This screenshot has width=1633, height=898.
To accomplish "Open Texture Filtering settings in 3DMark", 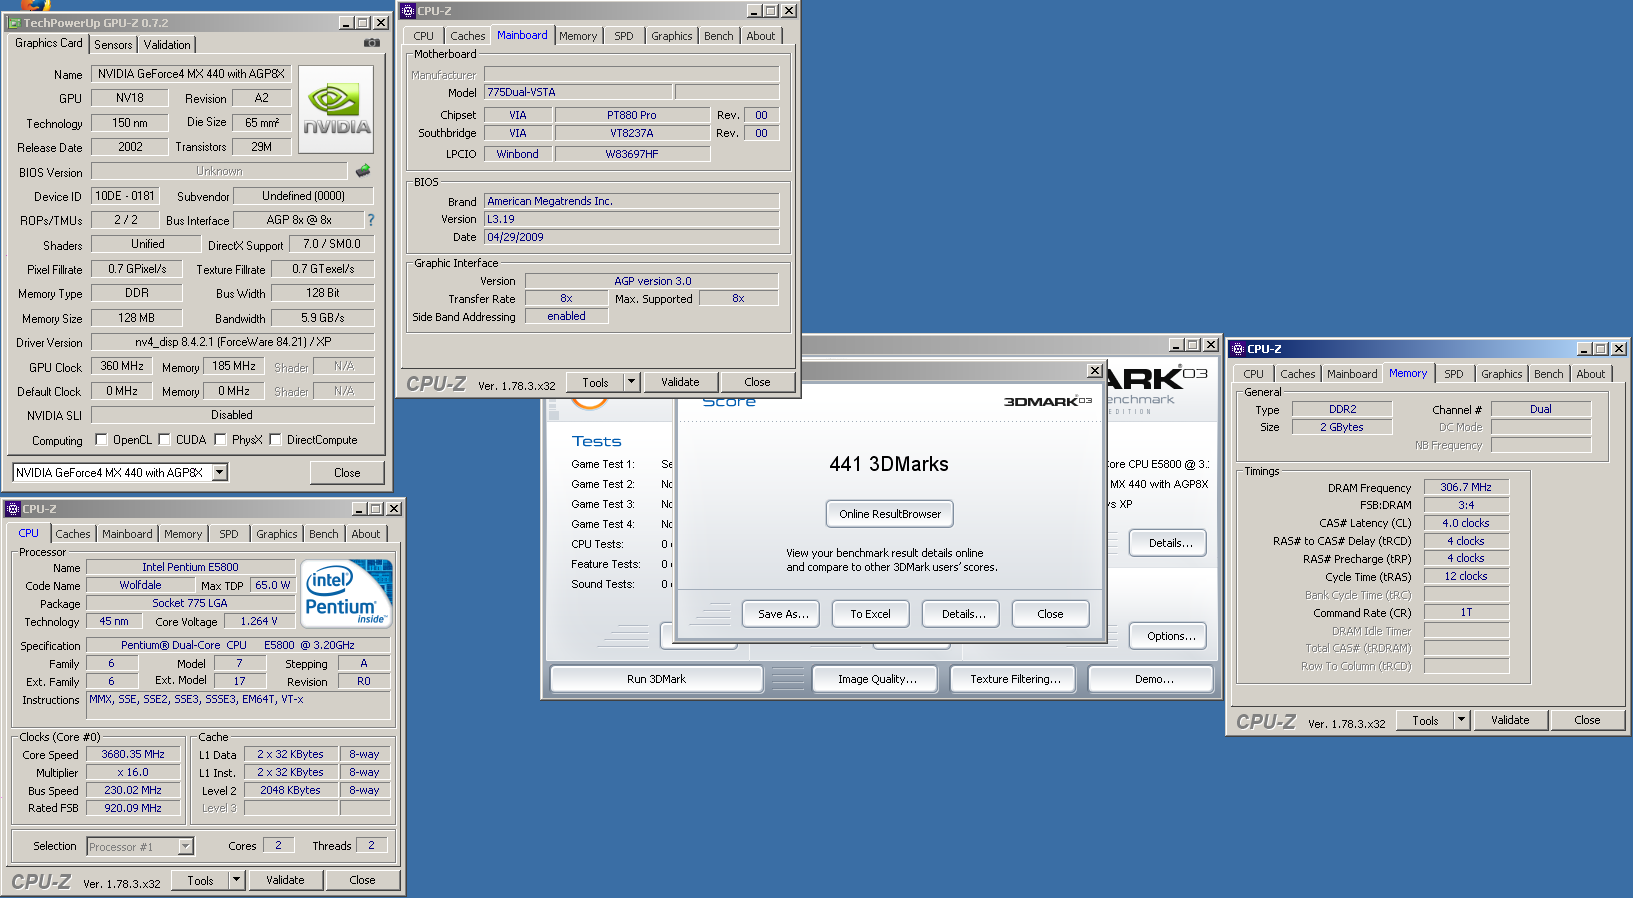I will pos(1015,679).
